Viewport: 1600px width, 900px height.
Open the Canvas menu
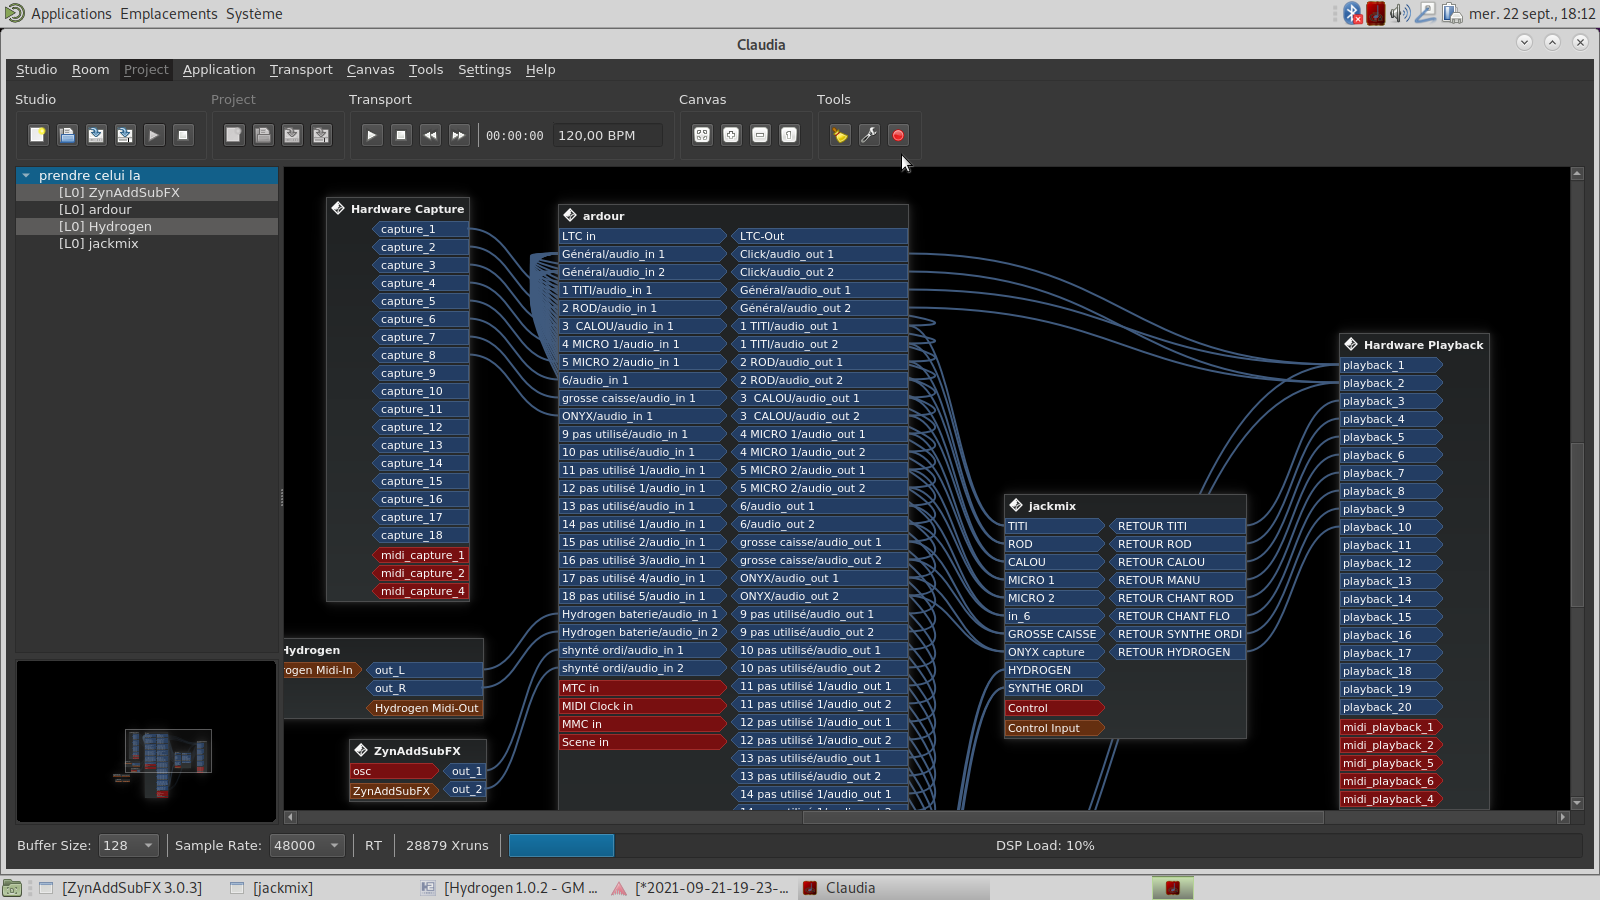(370, 70)
